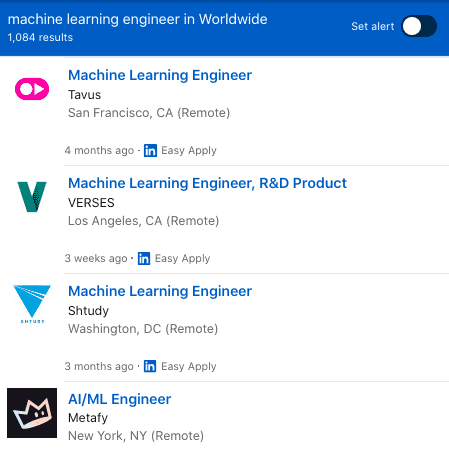
Task: Click the VERSES green V logo
Action: (32, 197)
